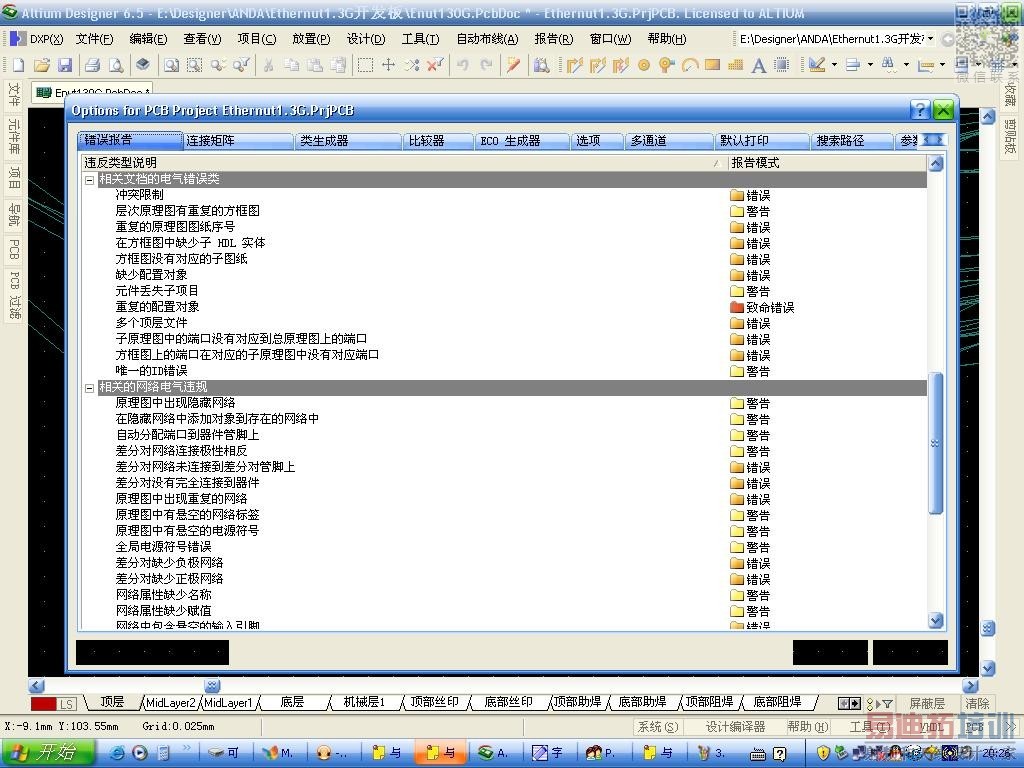This screenshot has width=1024, height=768.
Task: Open the 设计(D) menu
Action: tap(366, 39)
